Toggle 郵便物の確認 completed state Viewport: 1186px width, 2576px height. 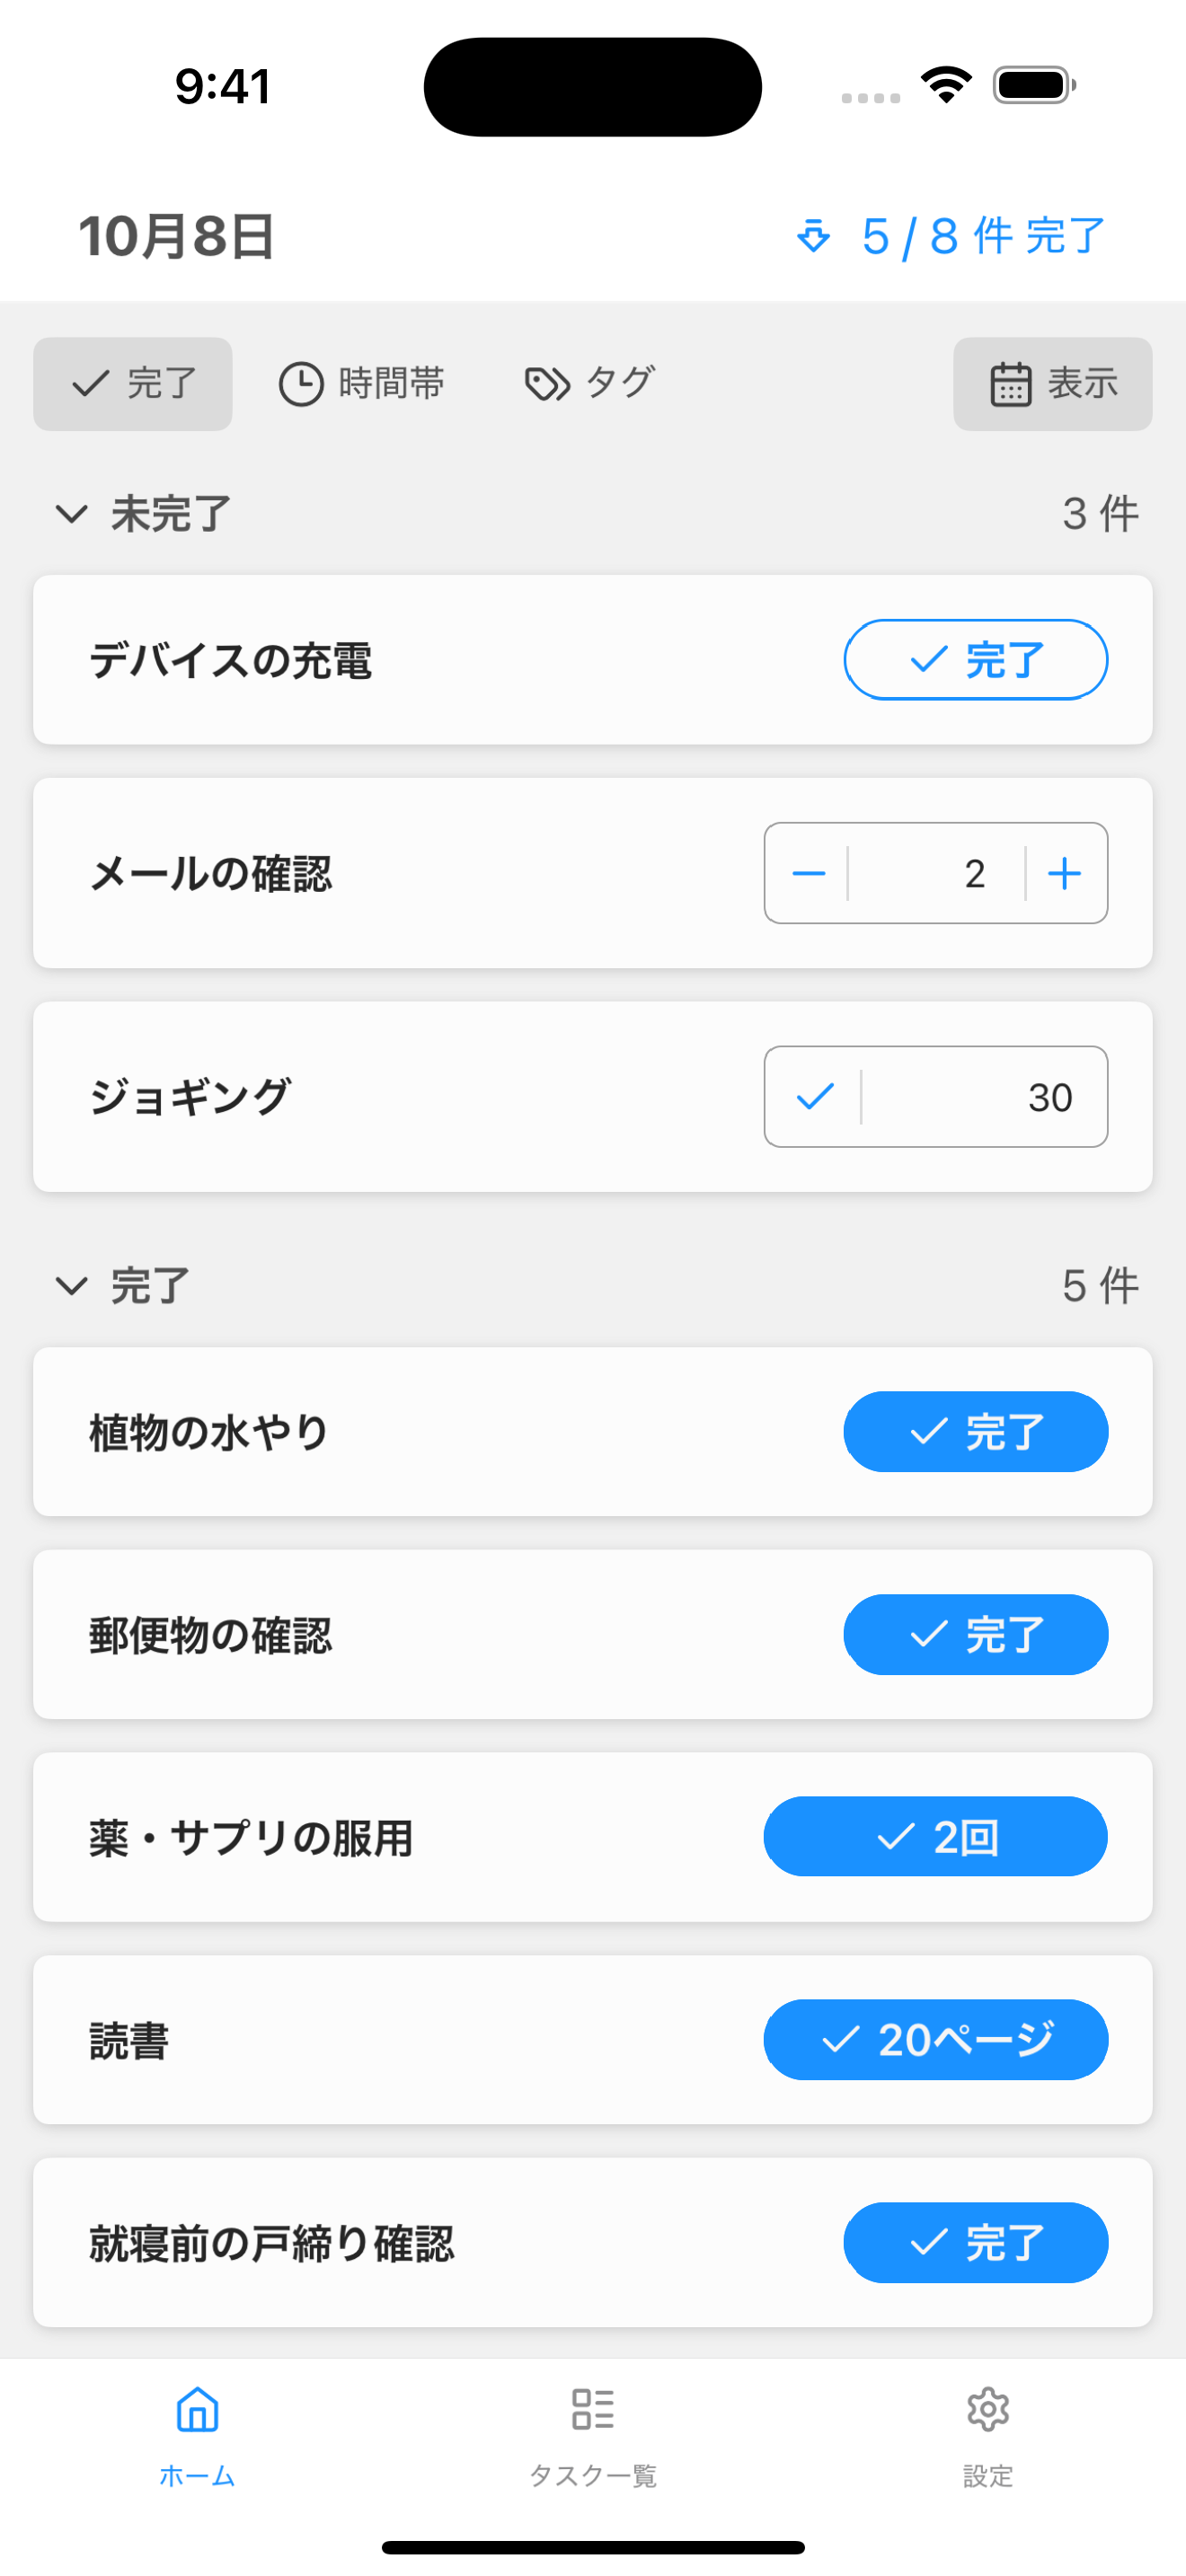pos(975,1635)
